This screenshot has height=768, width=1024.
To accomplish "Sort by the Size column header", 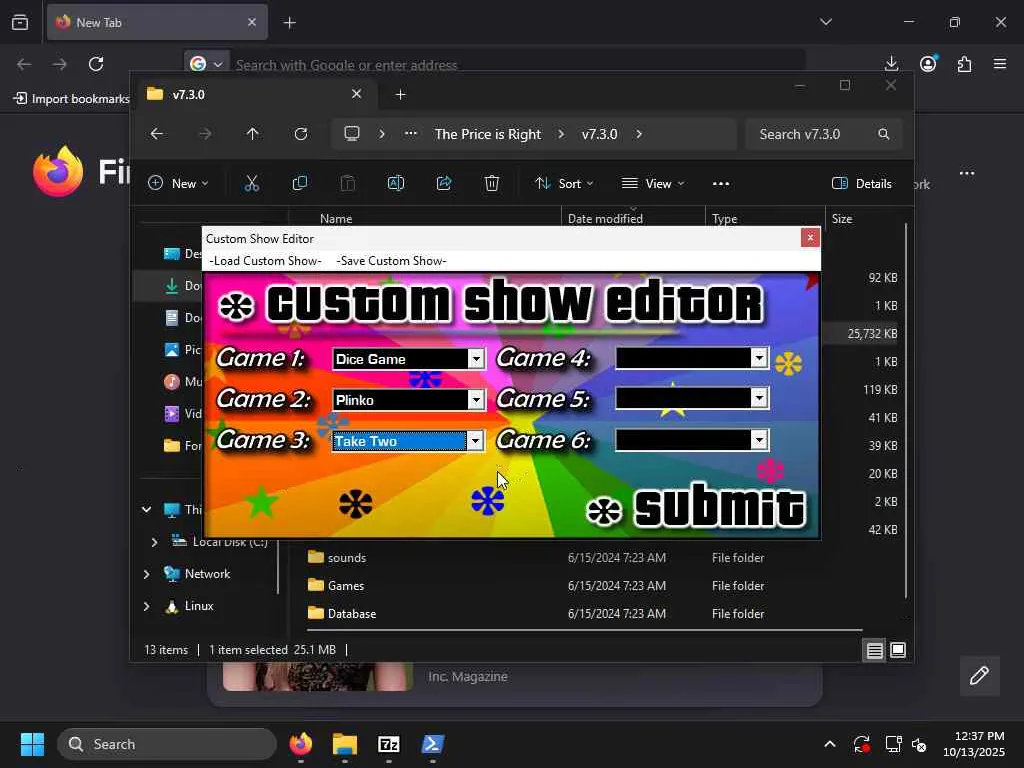I will (842, 219).
